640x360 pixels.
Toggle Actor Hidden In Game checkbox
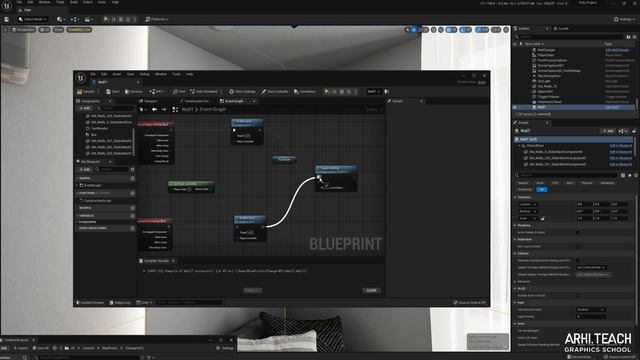tap(578, 233)
